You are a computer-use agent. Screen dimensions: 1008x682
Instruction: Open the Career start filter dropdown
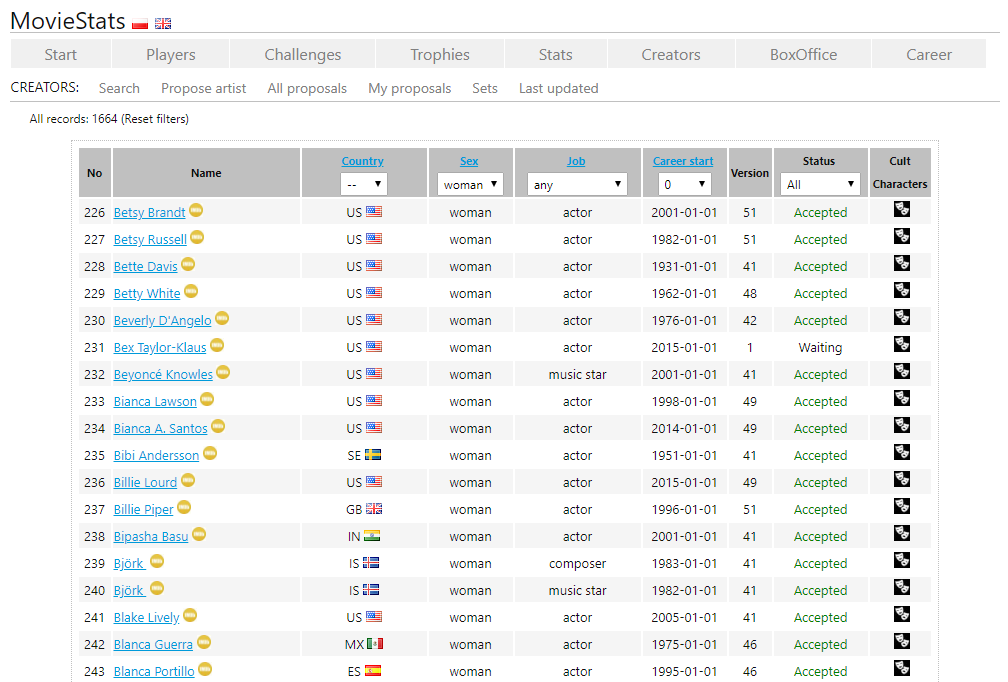pos(684,184)
